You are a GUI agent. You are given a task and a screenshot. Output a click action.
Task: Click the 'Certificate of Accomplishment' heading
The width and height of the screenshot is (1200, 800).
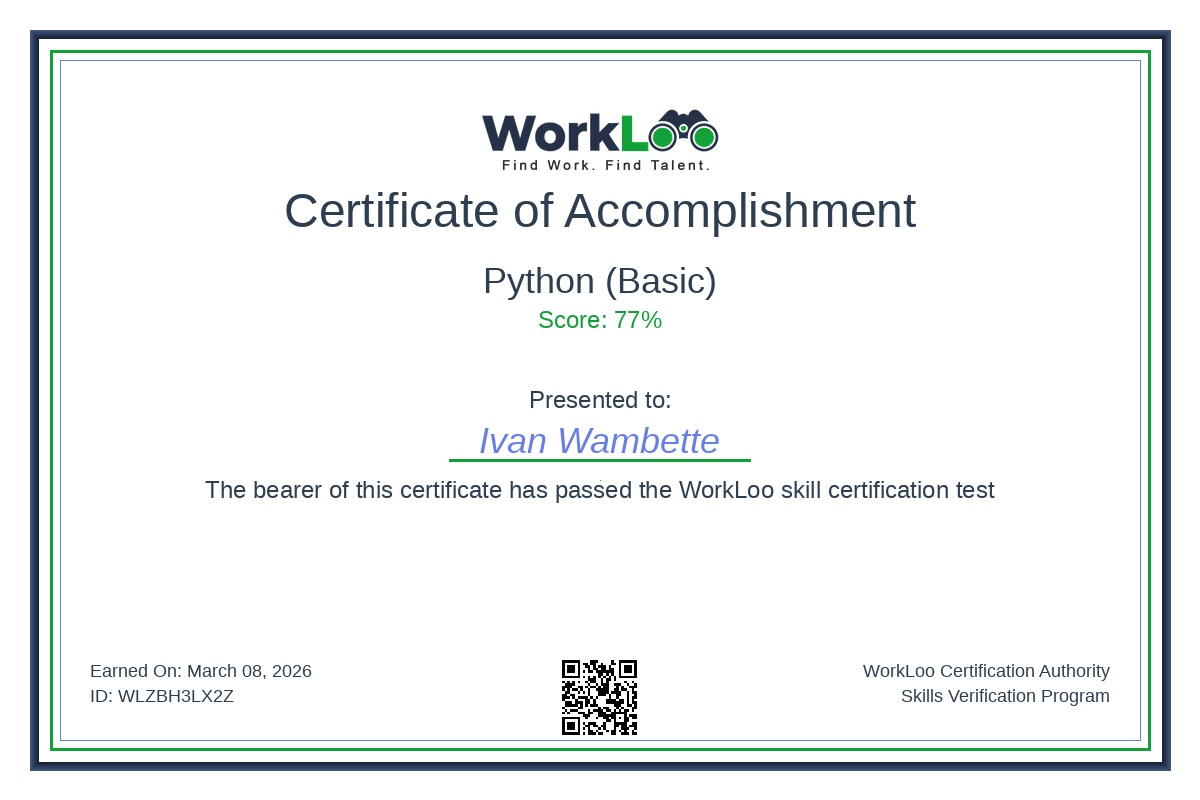tap(600, 211)
